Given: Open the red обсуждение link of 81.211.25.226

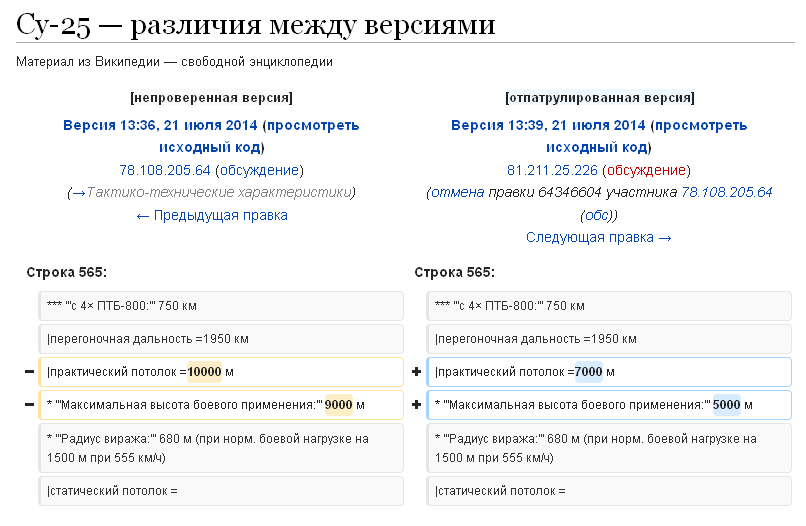Looking at the screenshot, I should pos(647,170).
